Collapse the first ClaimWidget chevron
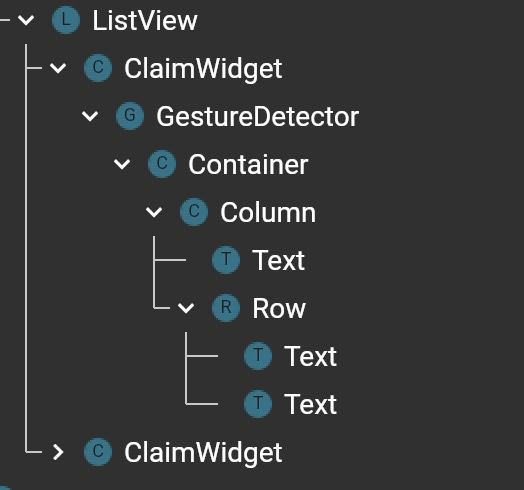Image resolution: width=524 pixels, height=490 pixels. 58,68
